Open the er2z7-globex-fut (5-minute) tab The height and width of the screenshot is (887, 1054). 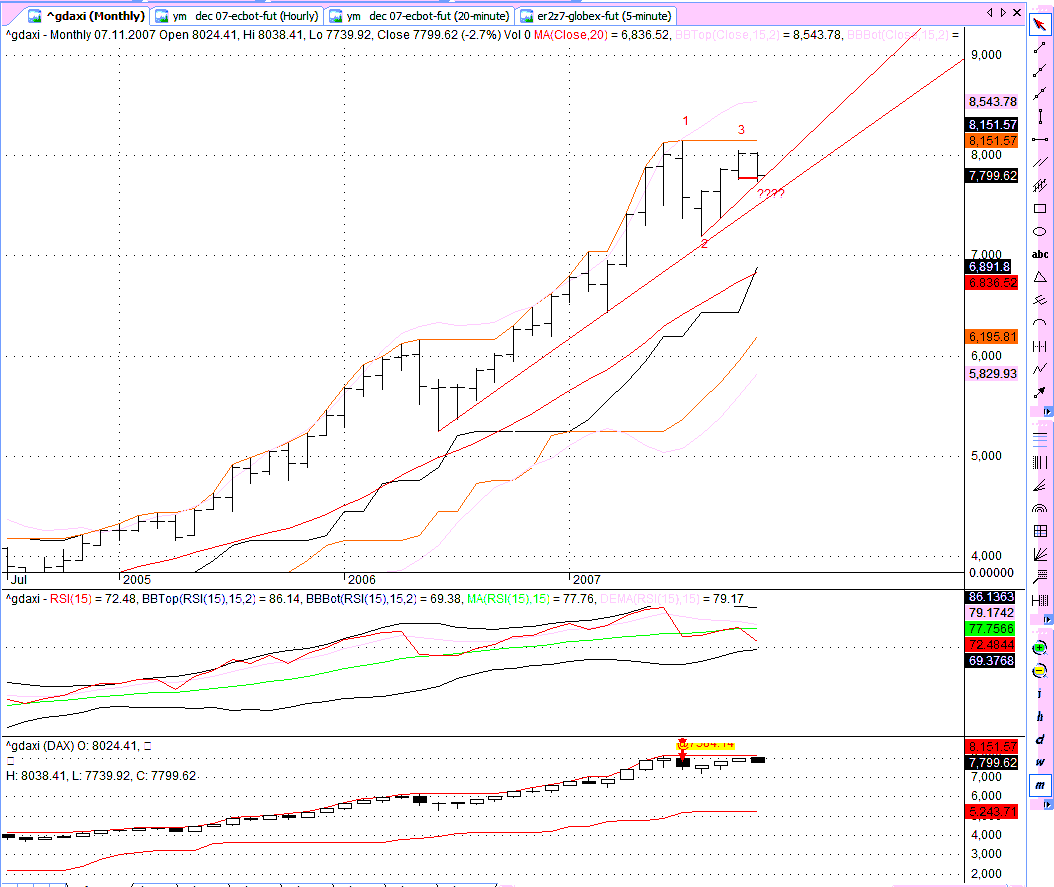click(596, 15)
